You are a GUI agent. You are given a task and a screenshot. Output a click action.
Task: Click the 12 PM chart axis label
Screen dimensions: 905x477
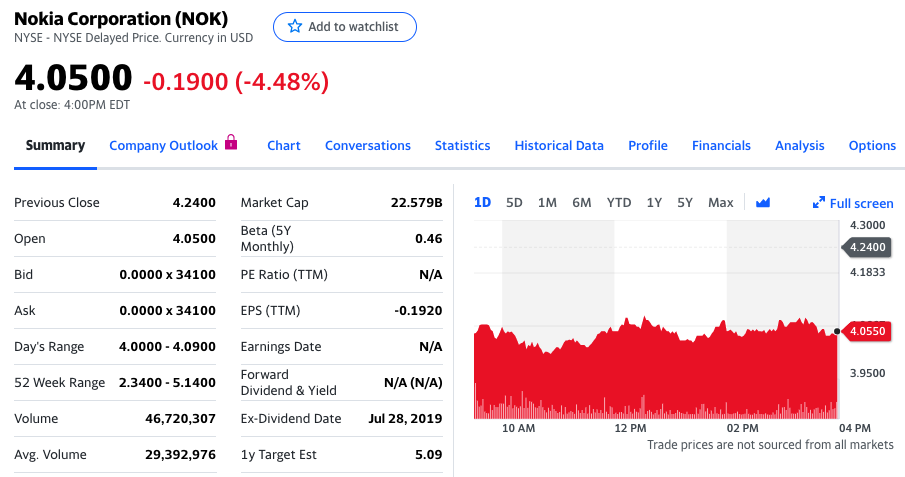[x=630, y=428]
